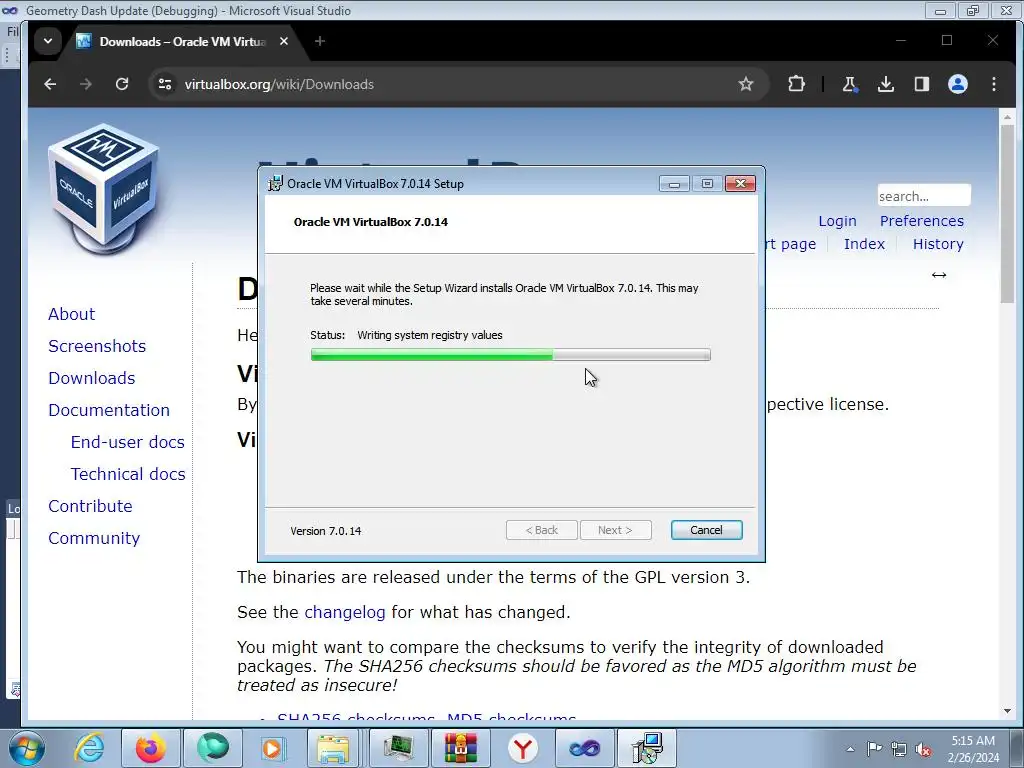Show hidden tray icons arrow
The image size is (1024, 768).
click(x=850, y=749)
